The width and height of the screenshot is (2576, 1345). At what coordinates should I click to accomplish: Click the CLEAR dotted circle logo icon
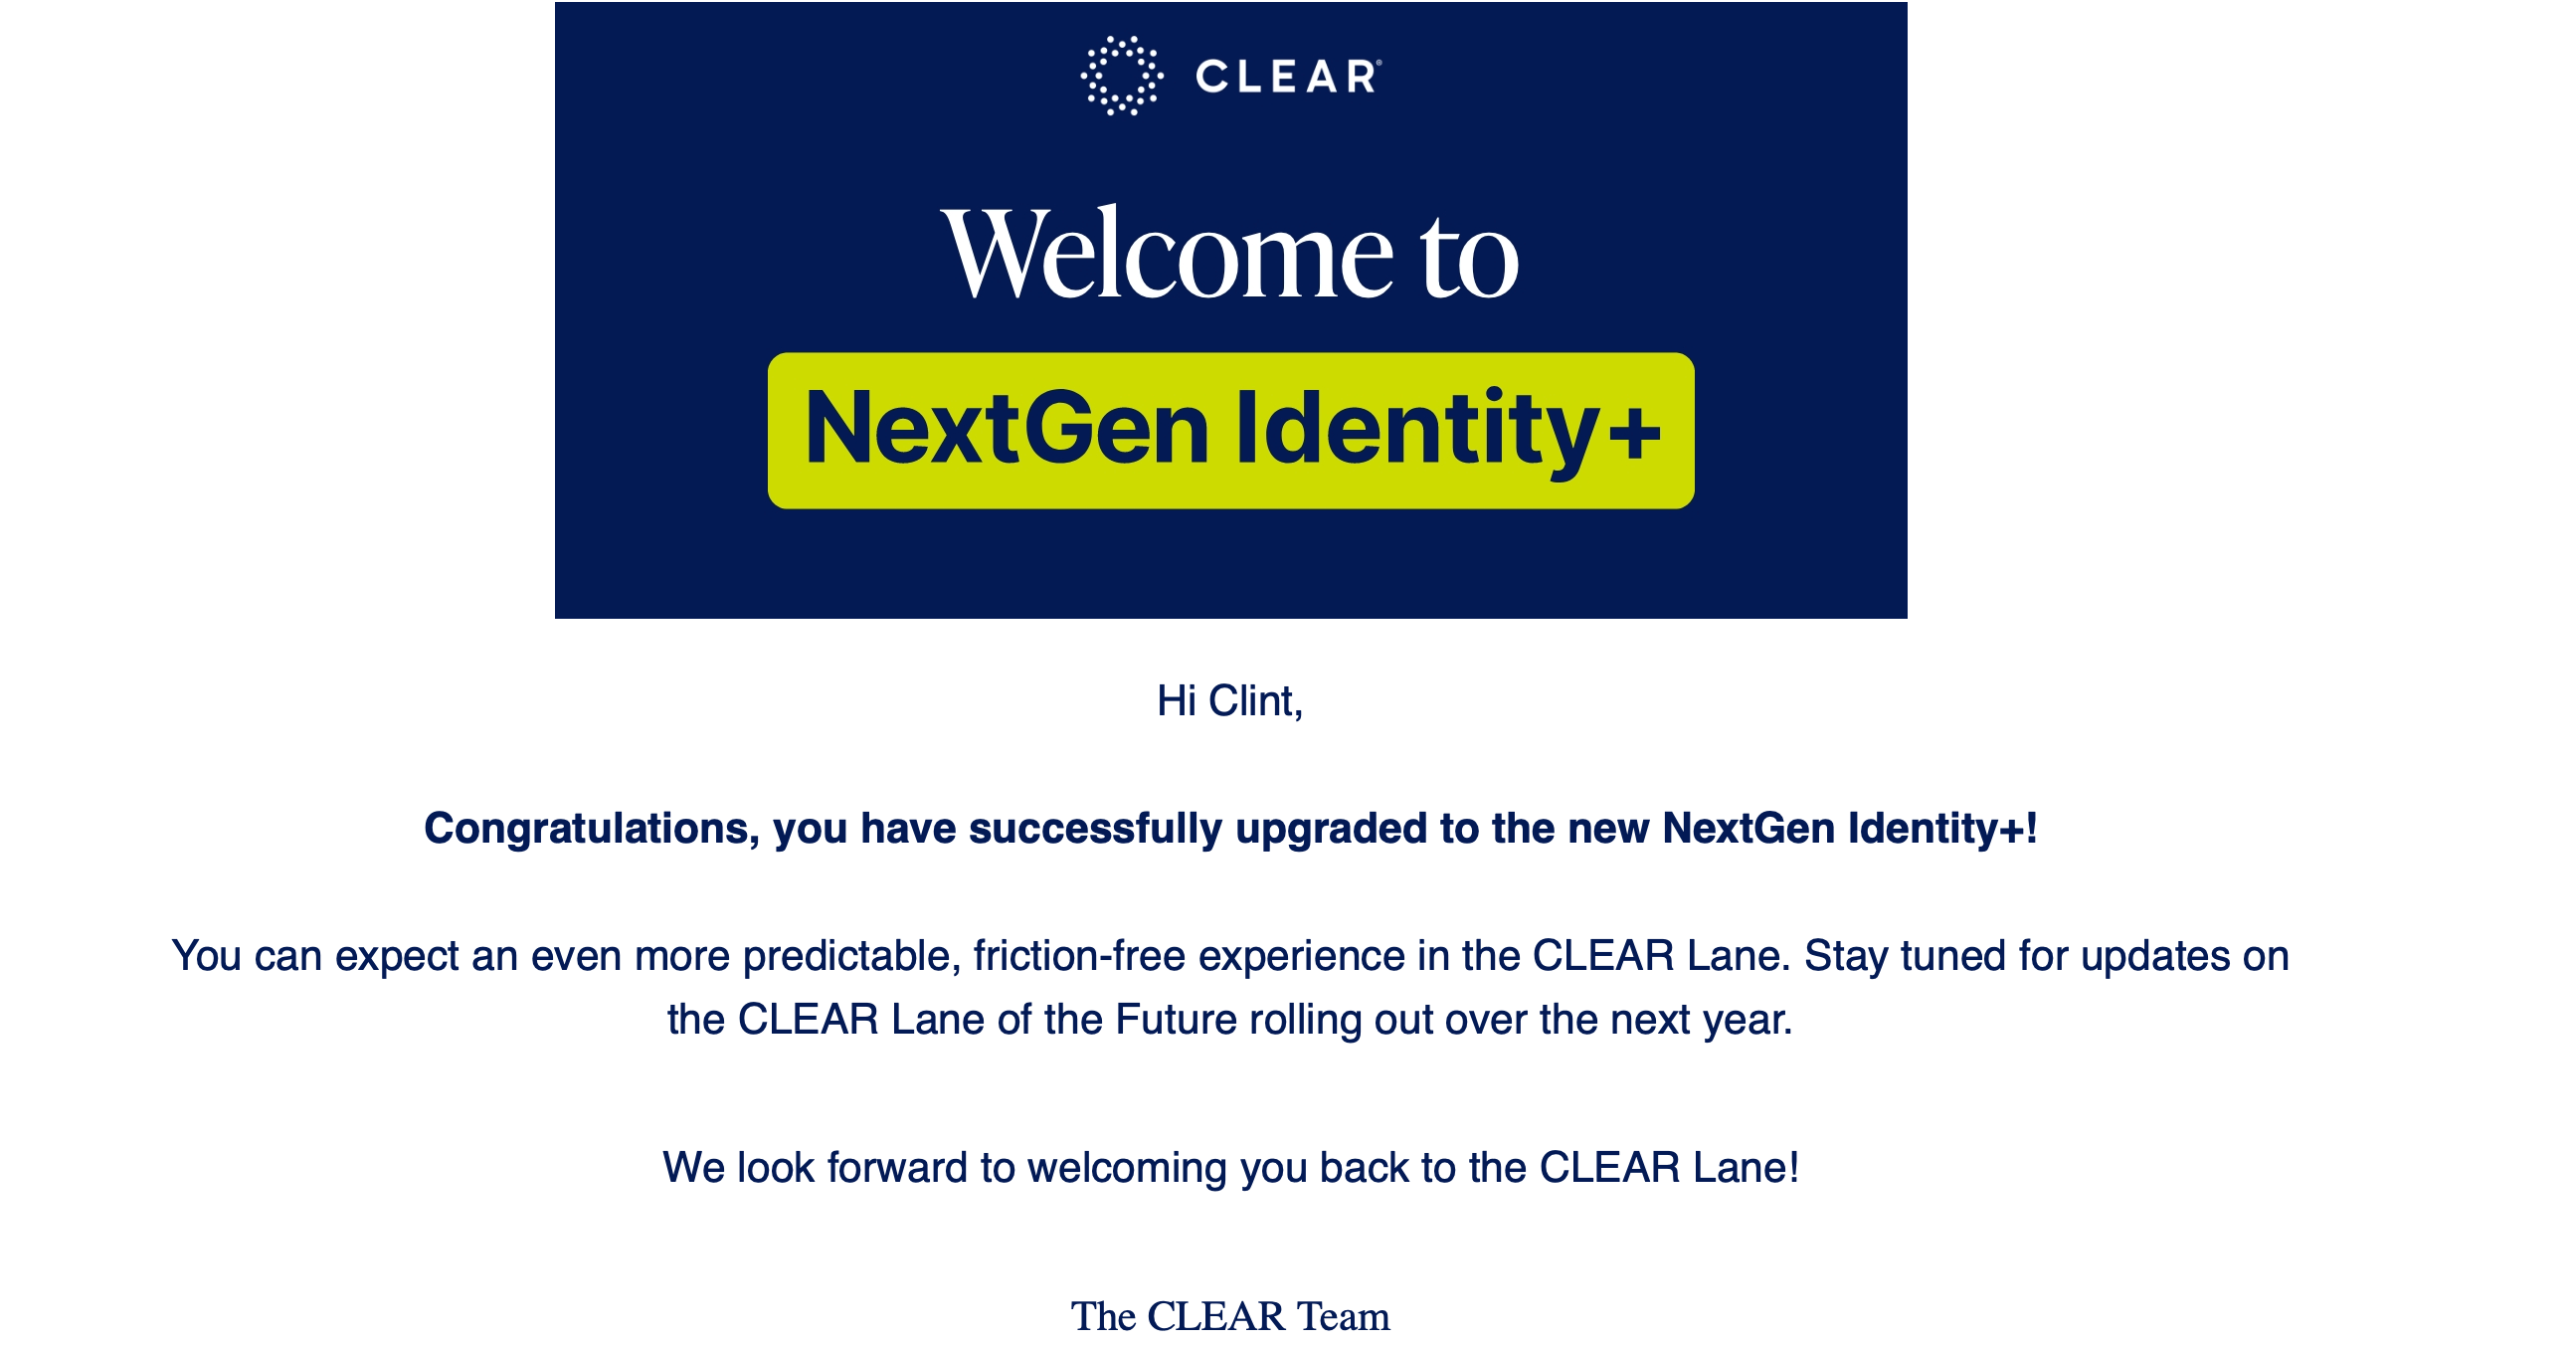(x=1121, y=76)
